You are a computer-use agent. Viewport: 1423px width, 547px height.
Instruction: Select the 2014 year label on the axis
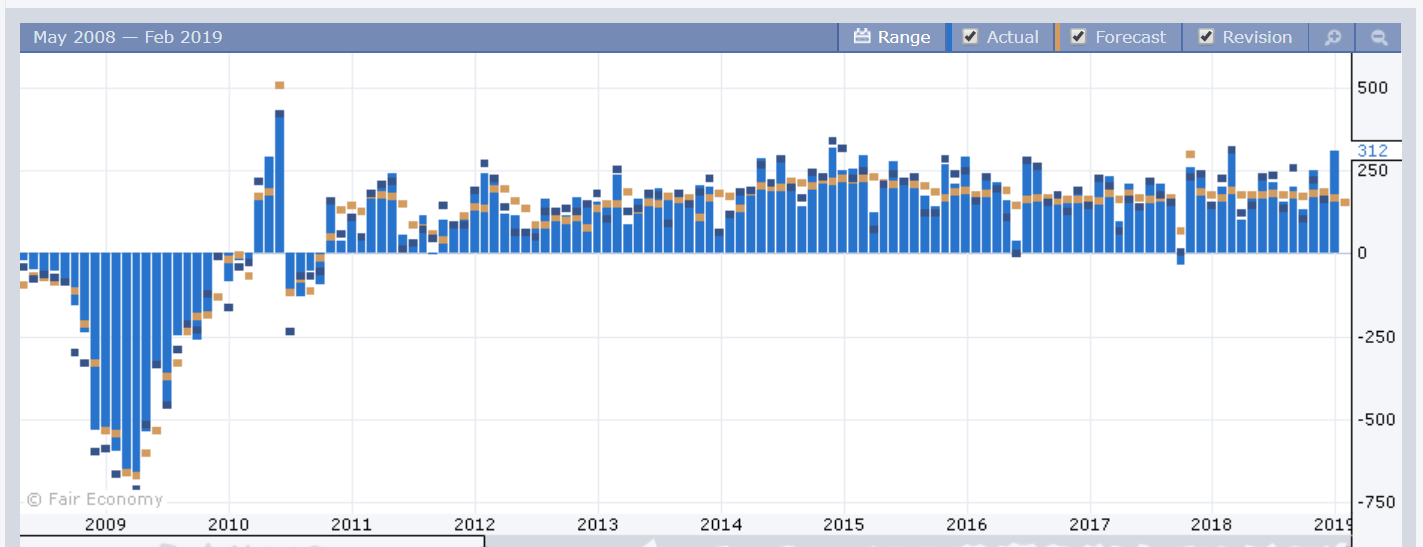720,525
